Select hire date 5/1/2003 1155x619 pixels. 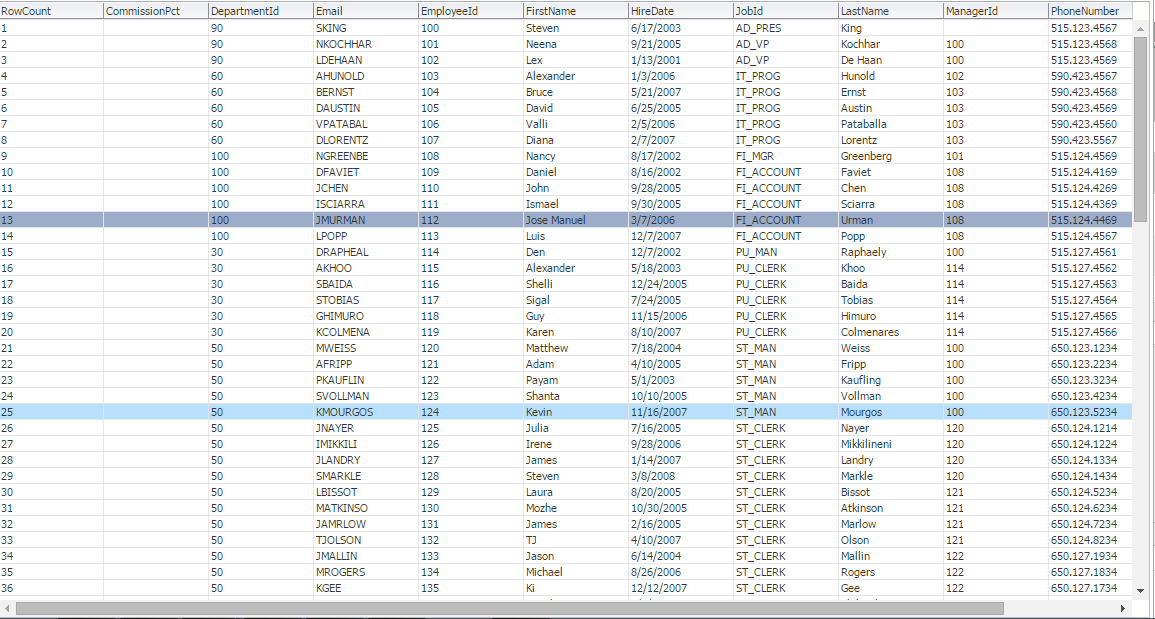[681, 380]
